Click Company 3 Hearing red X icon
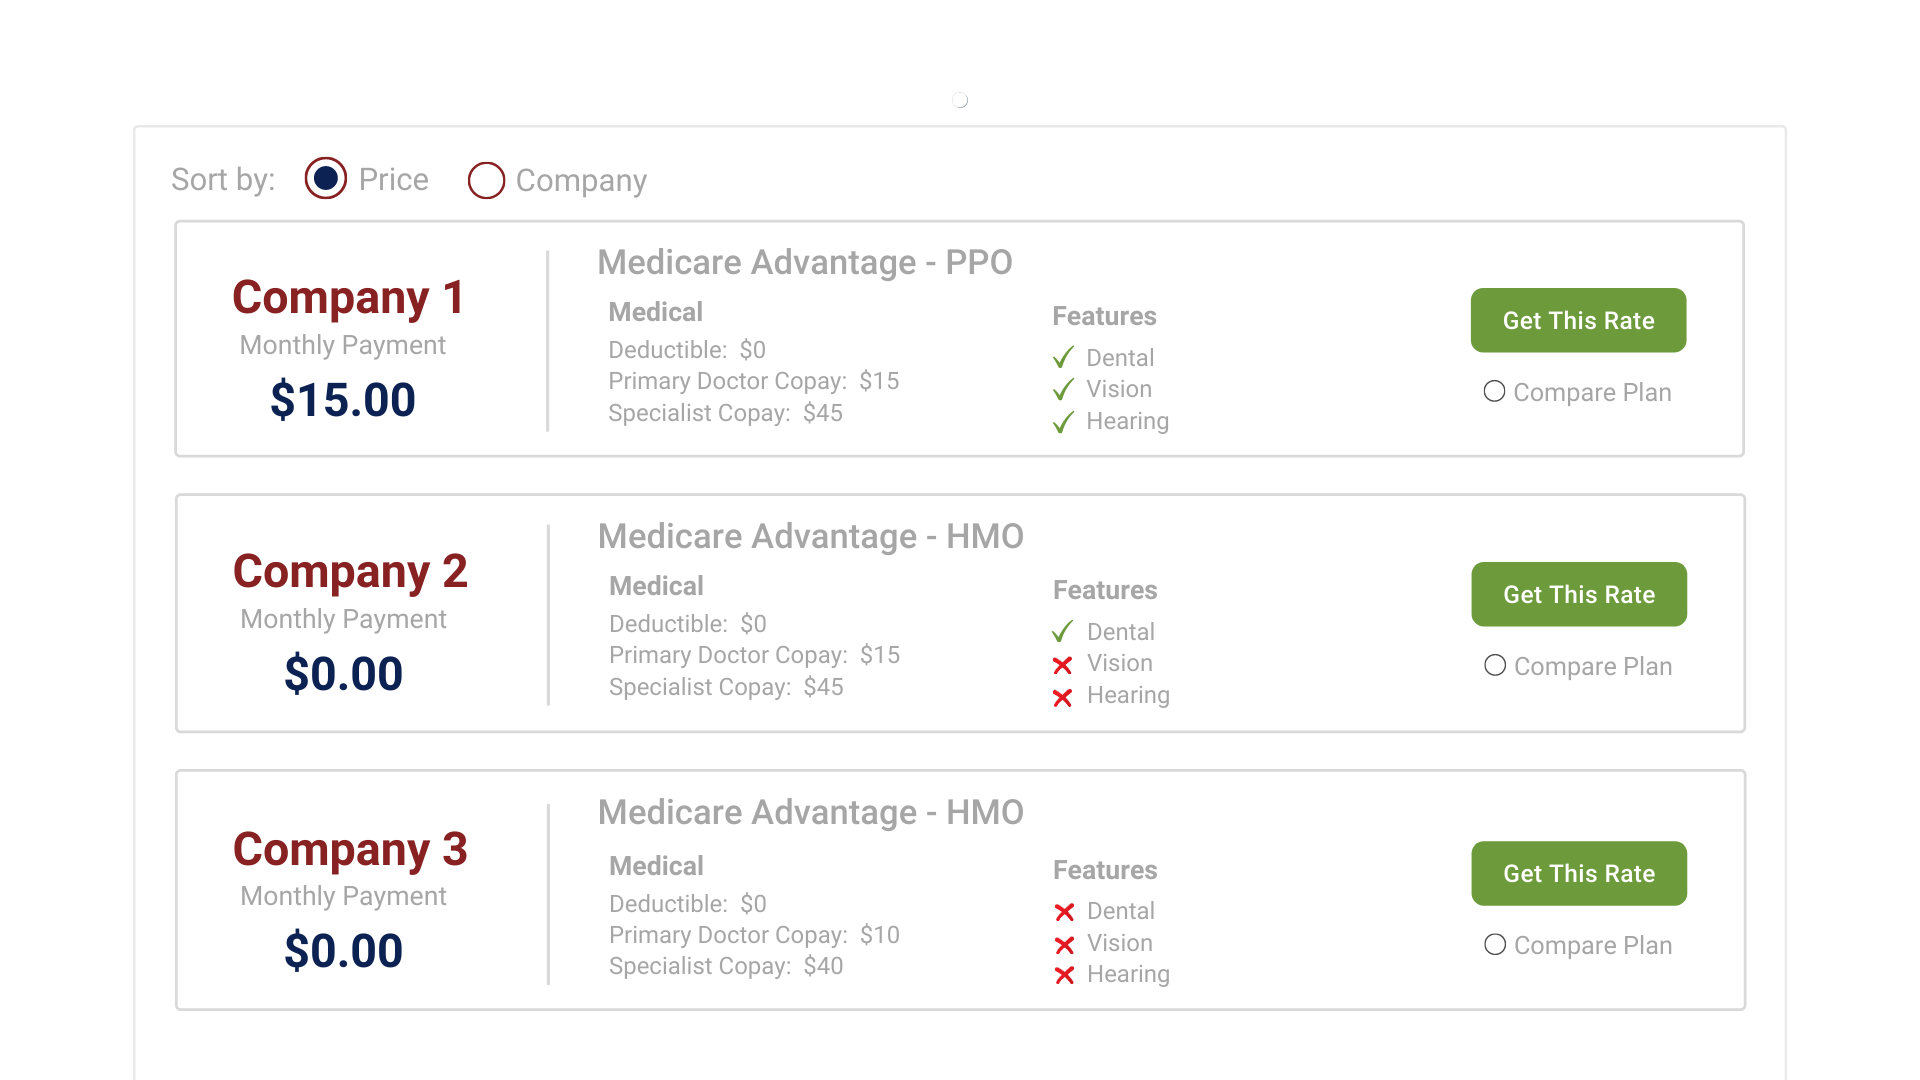The image size is (1920, 1080). point(1064,975)
